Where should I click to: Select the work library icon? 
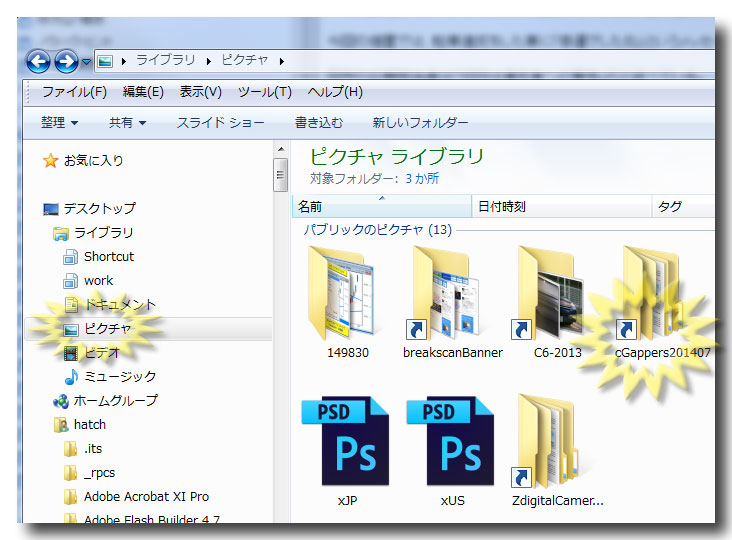click(x=70, y=281)
